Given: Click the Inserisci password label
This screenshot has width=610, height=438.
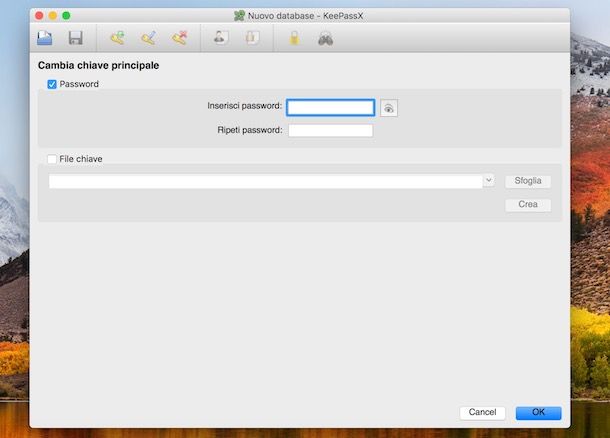Looking at the screenshot, I should (x=244, y=106).
